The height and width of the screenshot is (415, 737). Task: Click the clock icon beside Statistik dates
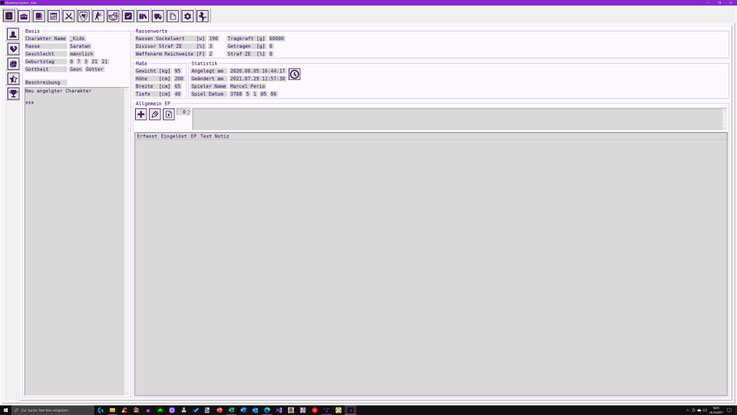coord(294,74)
